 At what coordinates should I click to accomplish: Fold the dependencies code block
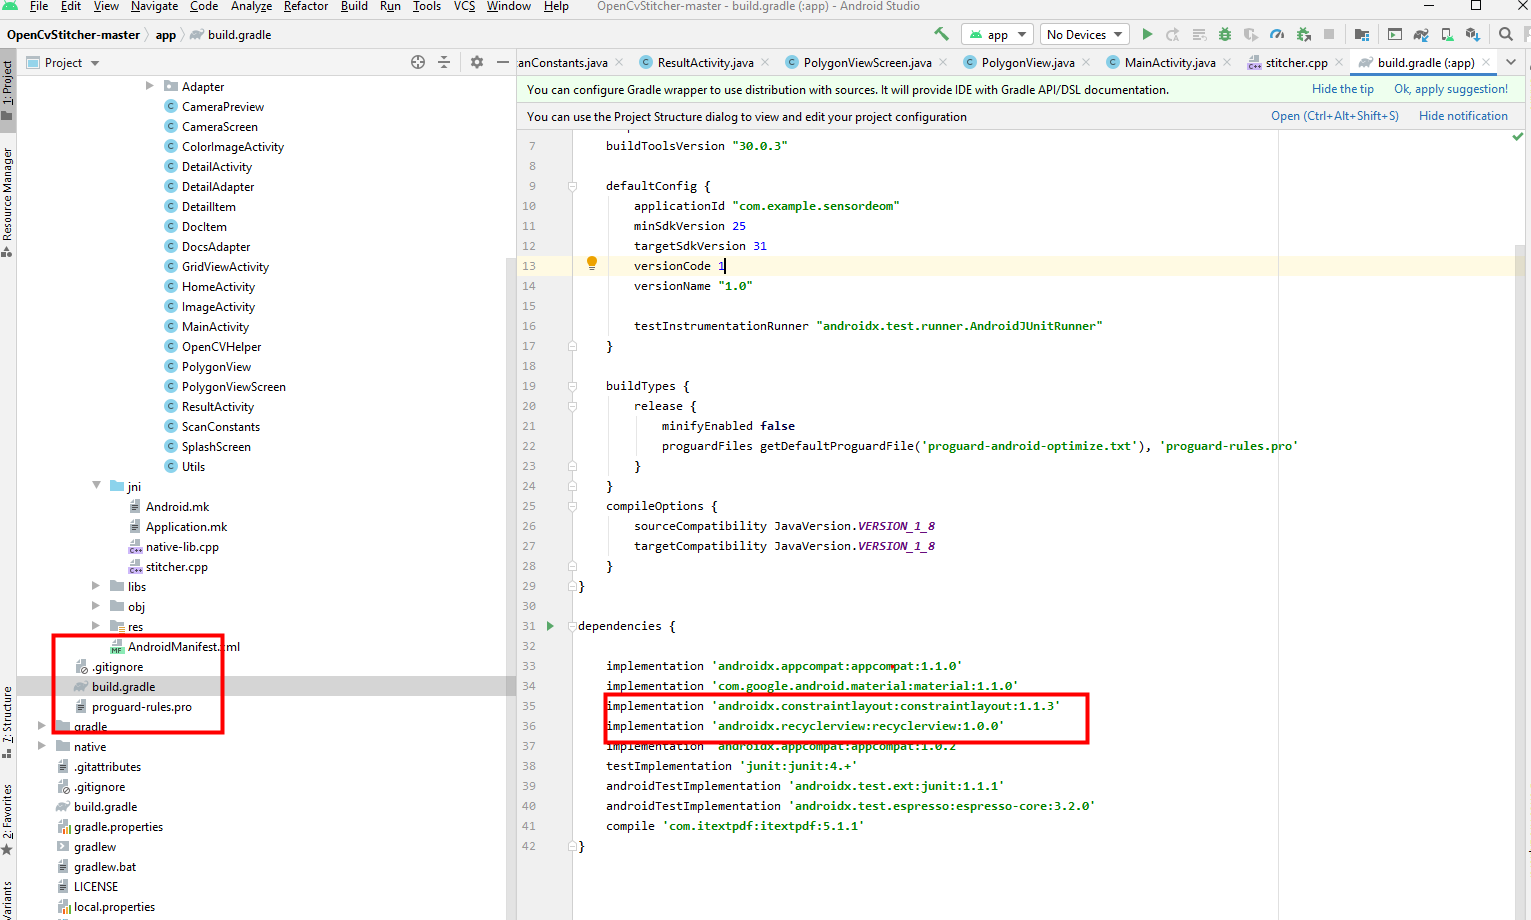pos(572,626)
